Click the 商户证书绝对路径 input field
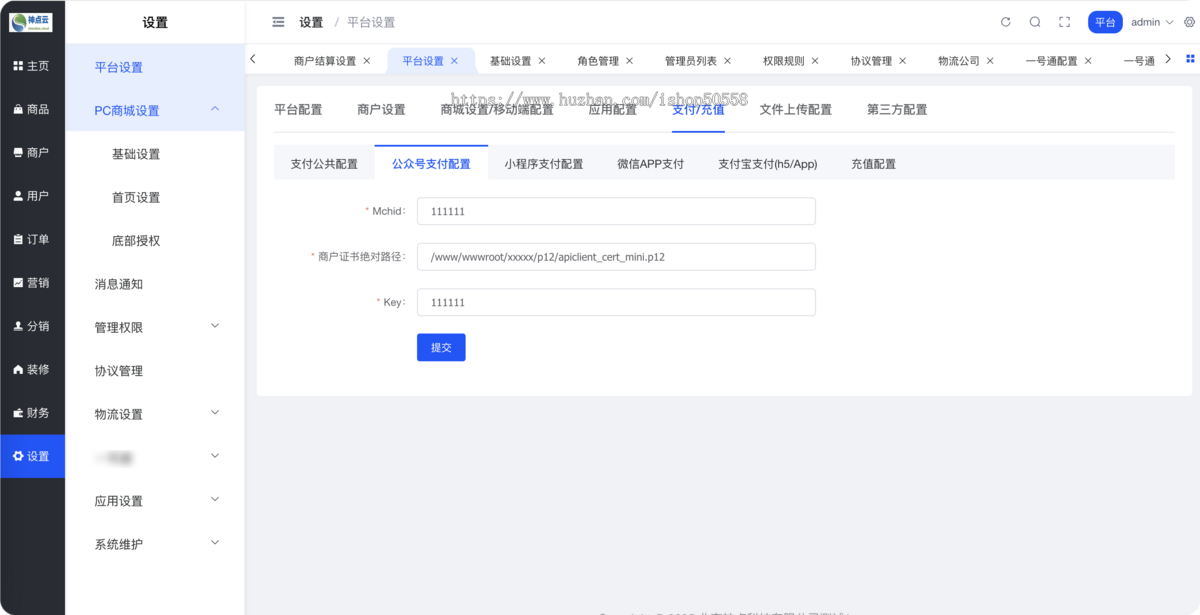Image resolution: width=1200 pixels, height=615 pixels. [x=616, y=256]
